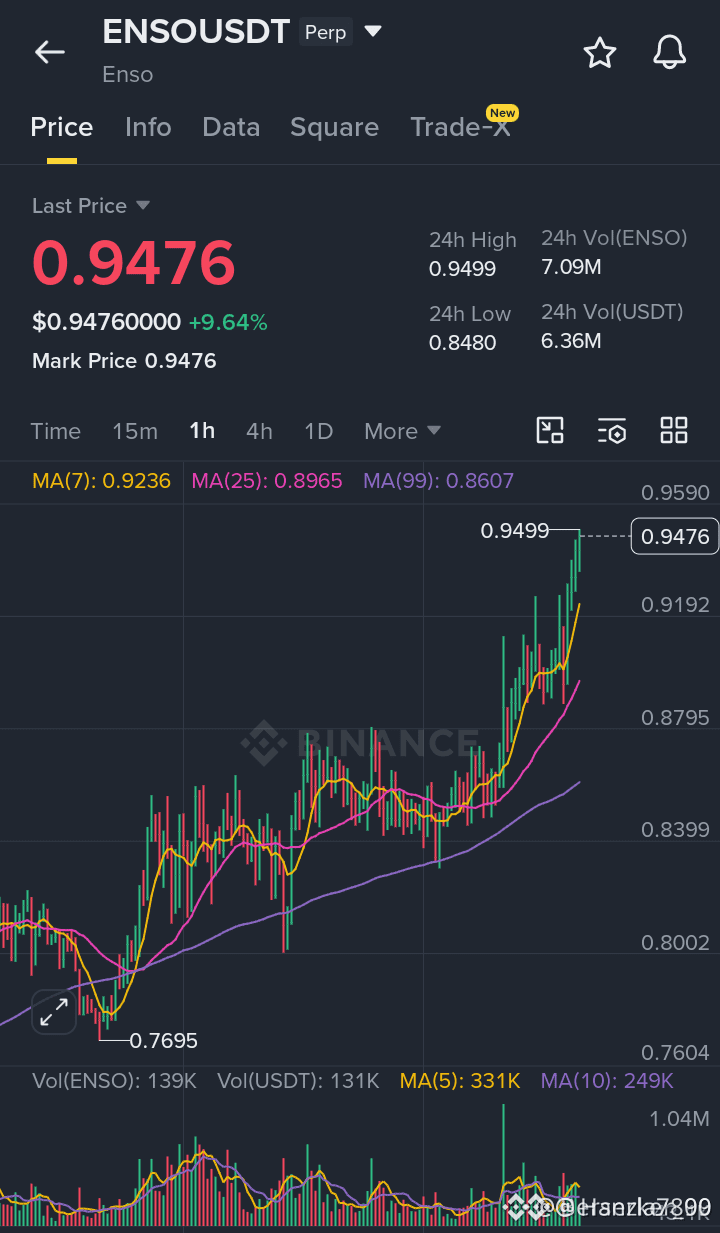Select the 15m chart interval
This screenshot has width=720, height=1233.
coord(135,431)
